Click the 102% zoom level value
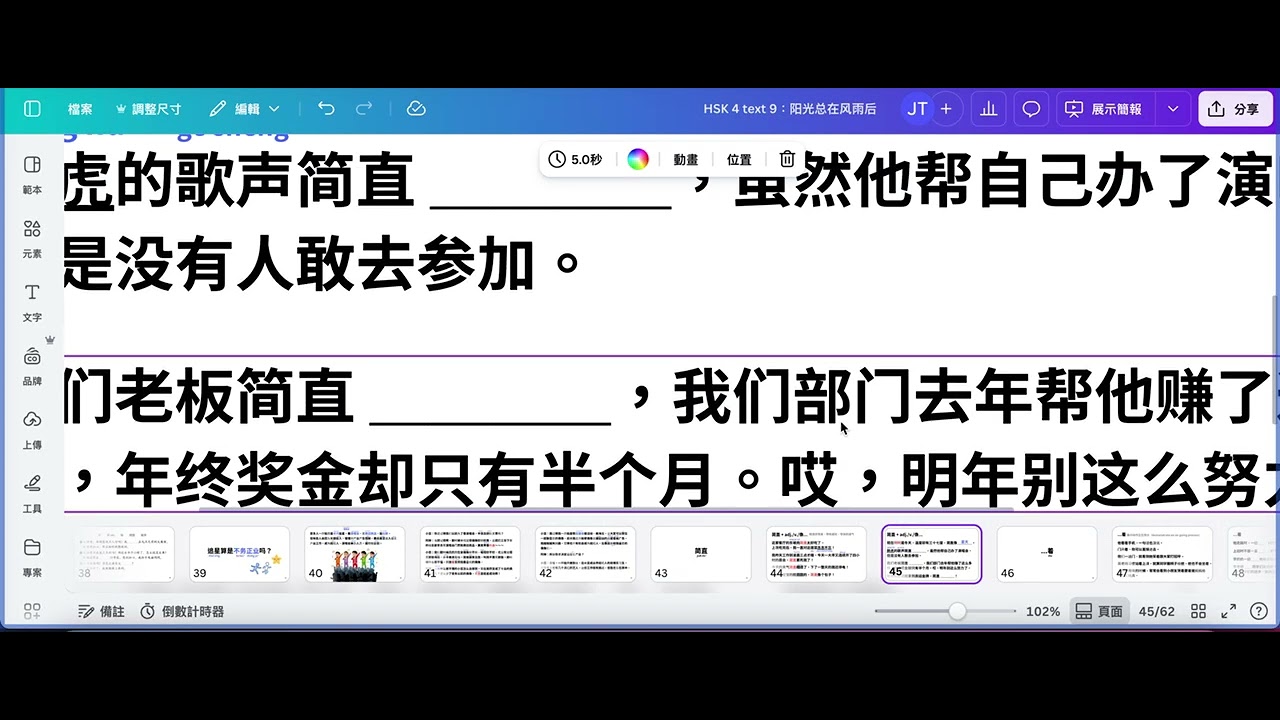 coord(1043,611)
